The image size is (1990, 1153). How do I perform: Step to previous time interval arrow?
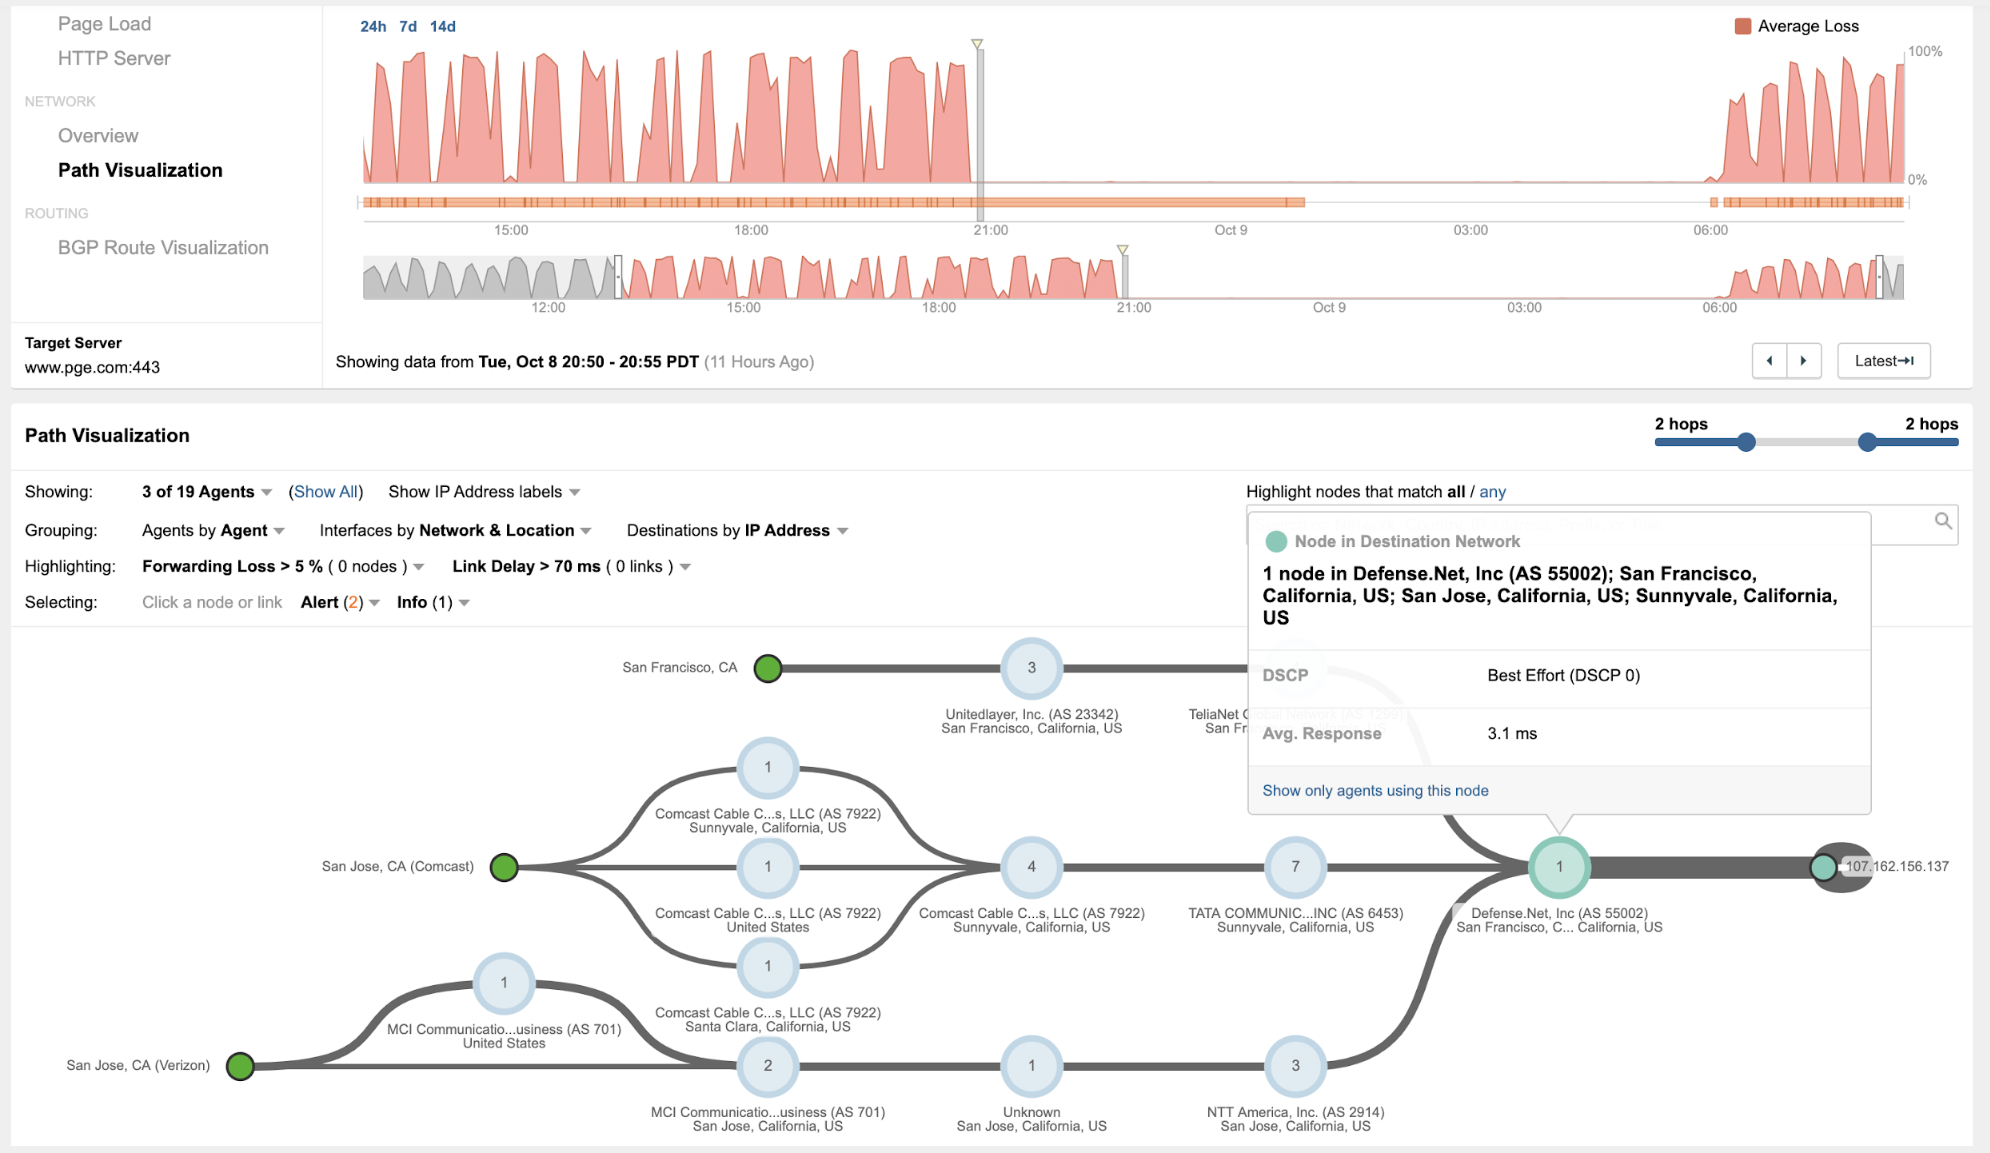(x=1769, y=361)
